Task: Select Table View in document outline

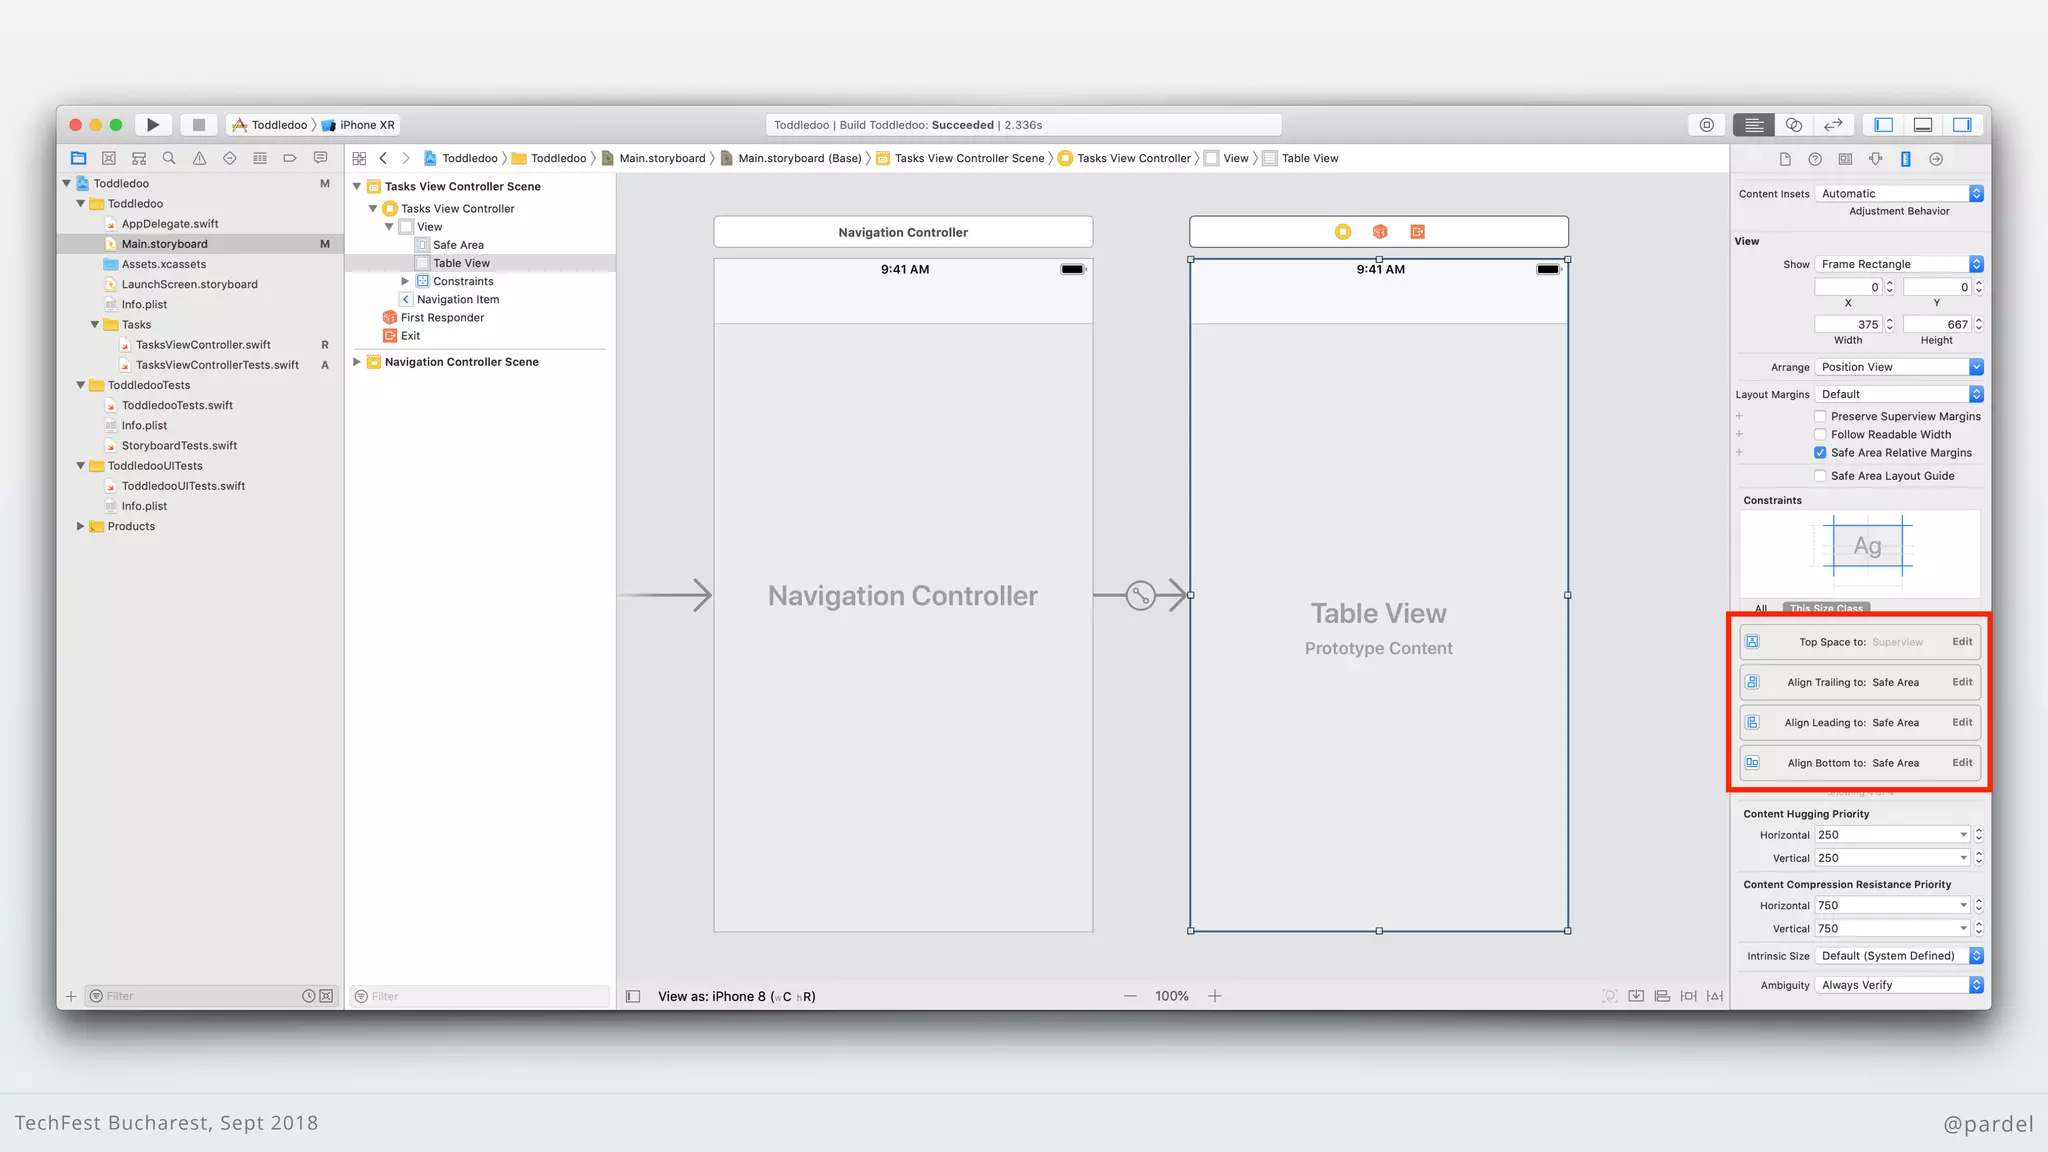Action: [461, 263]
